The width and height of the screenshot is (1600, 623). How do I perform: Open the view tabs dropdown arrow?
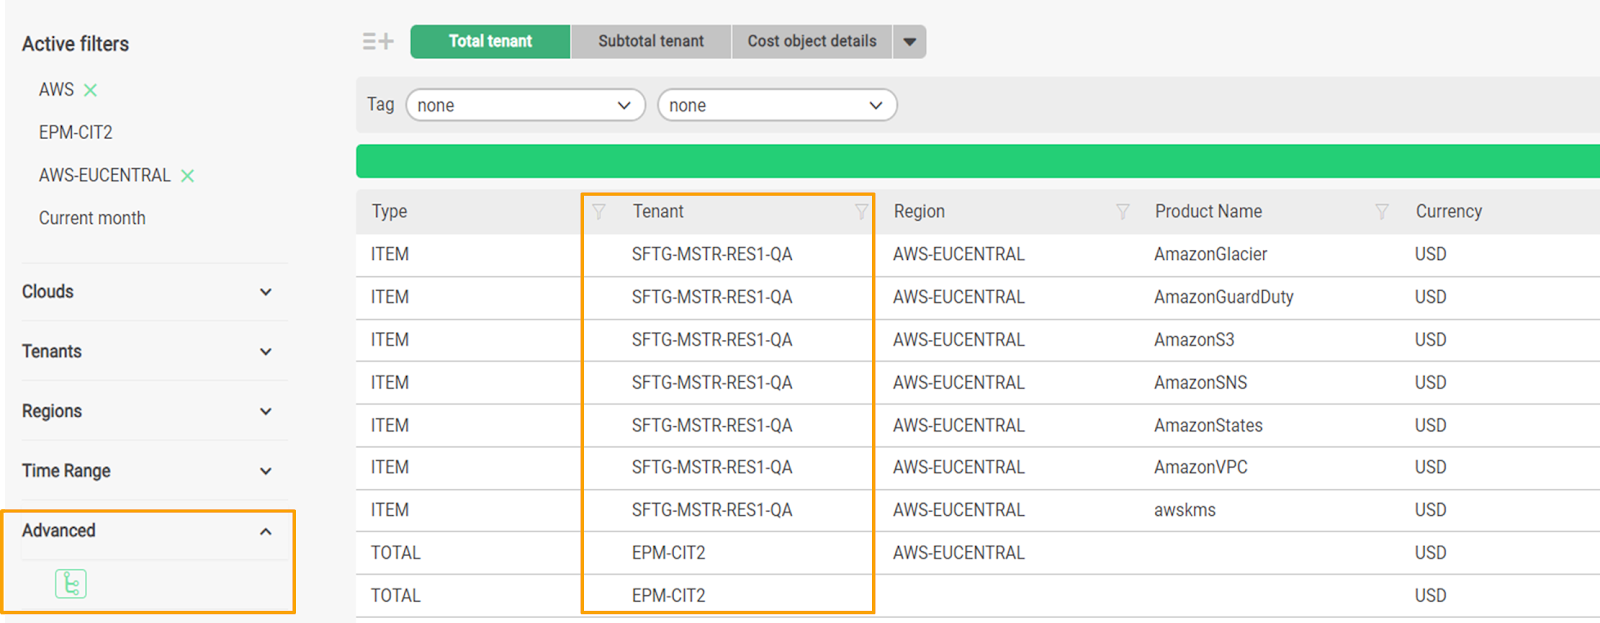(910, 42)
